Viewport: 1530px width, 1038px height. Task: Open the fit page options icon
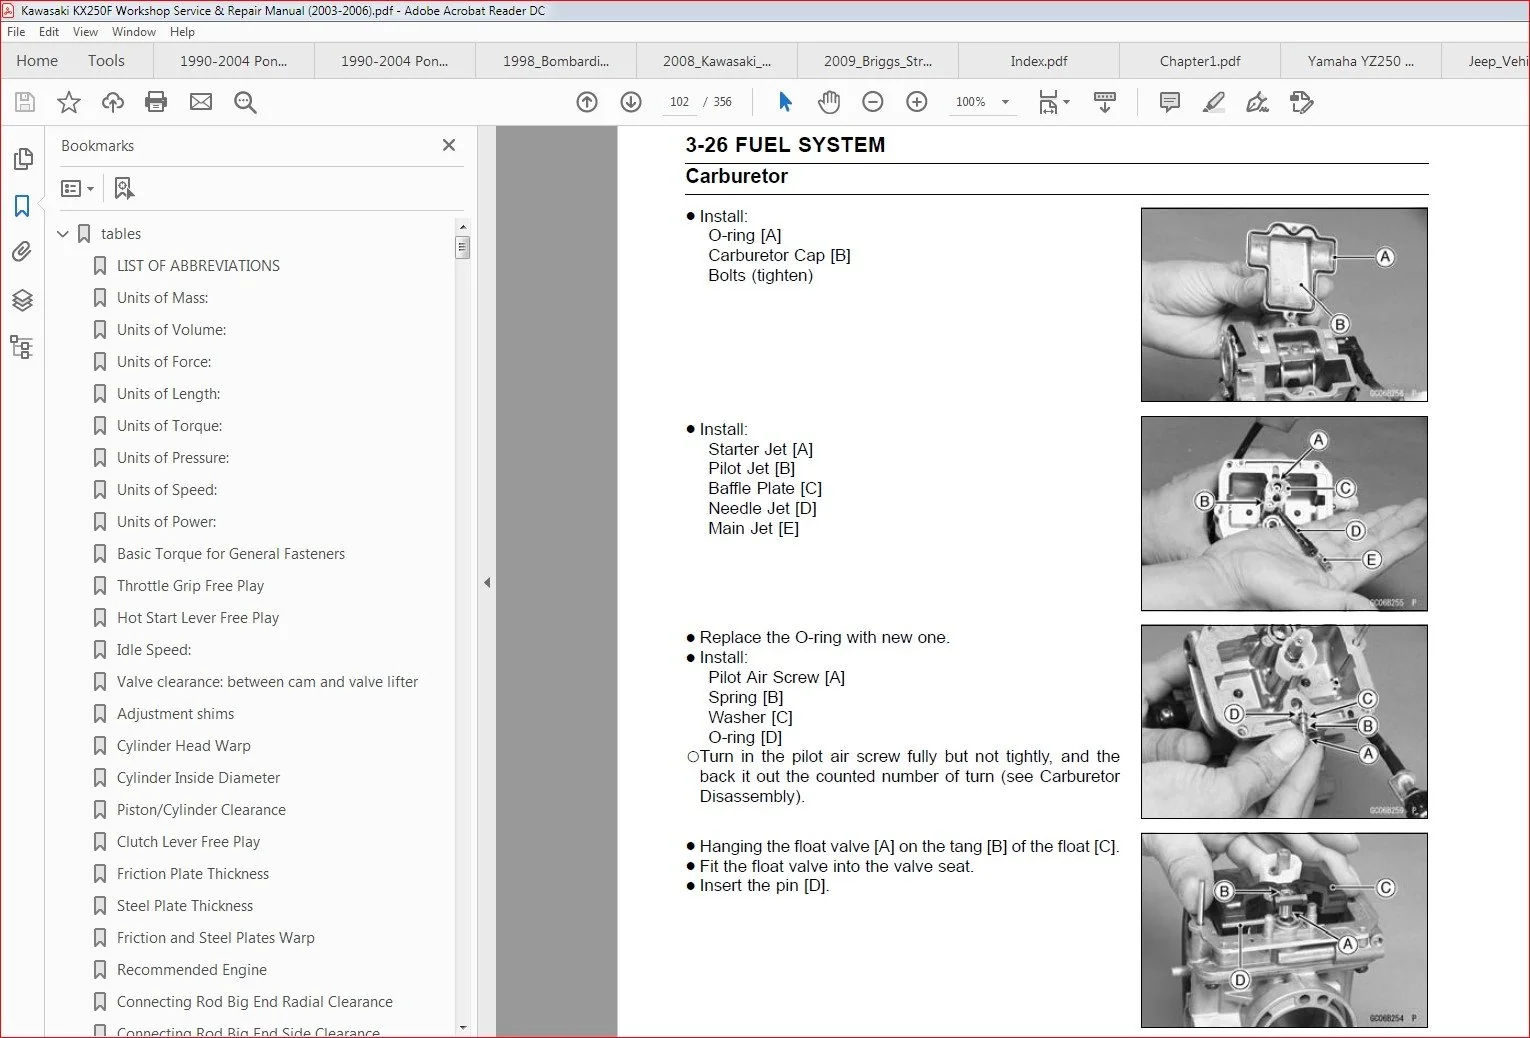pos(1054,102)
